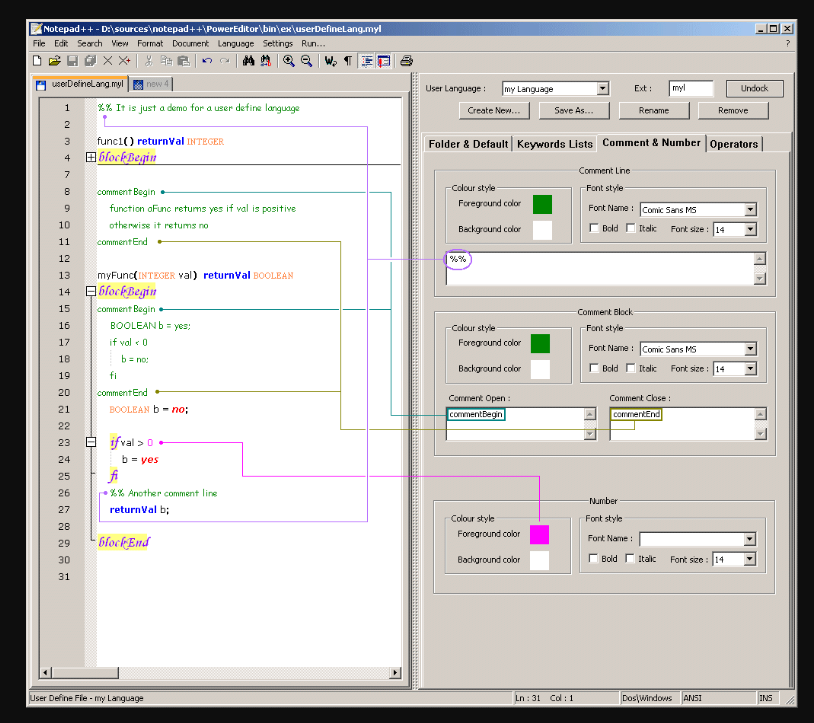Viewport: 814px width, 723px height.
Task: Enable Italic for Comment Block font style
Action: click(x=633, y=368)
